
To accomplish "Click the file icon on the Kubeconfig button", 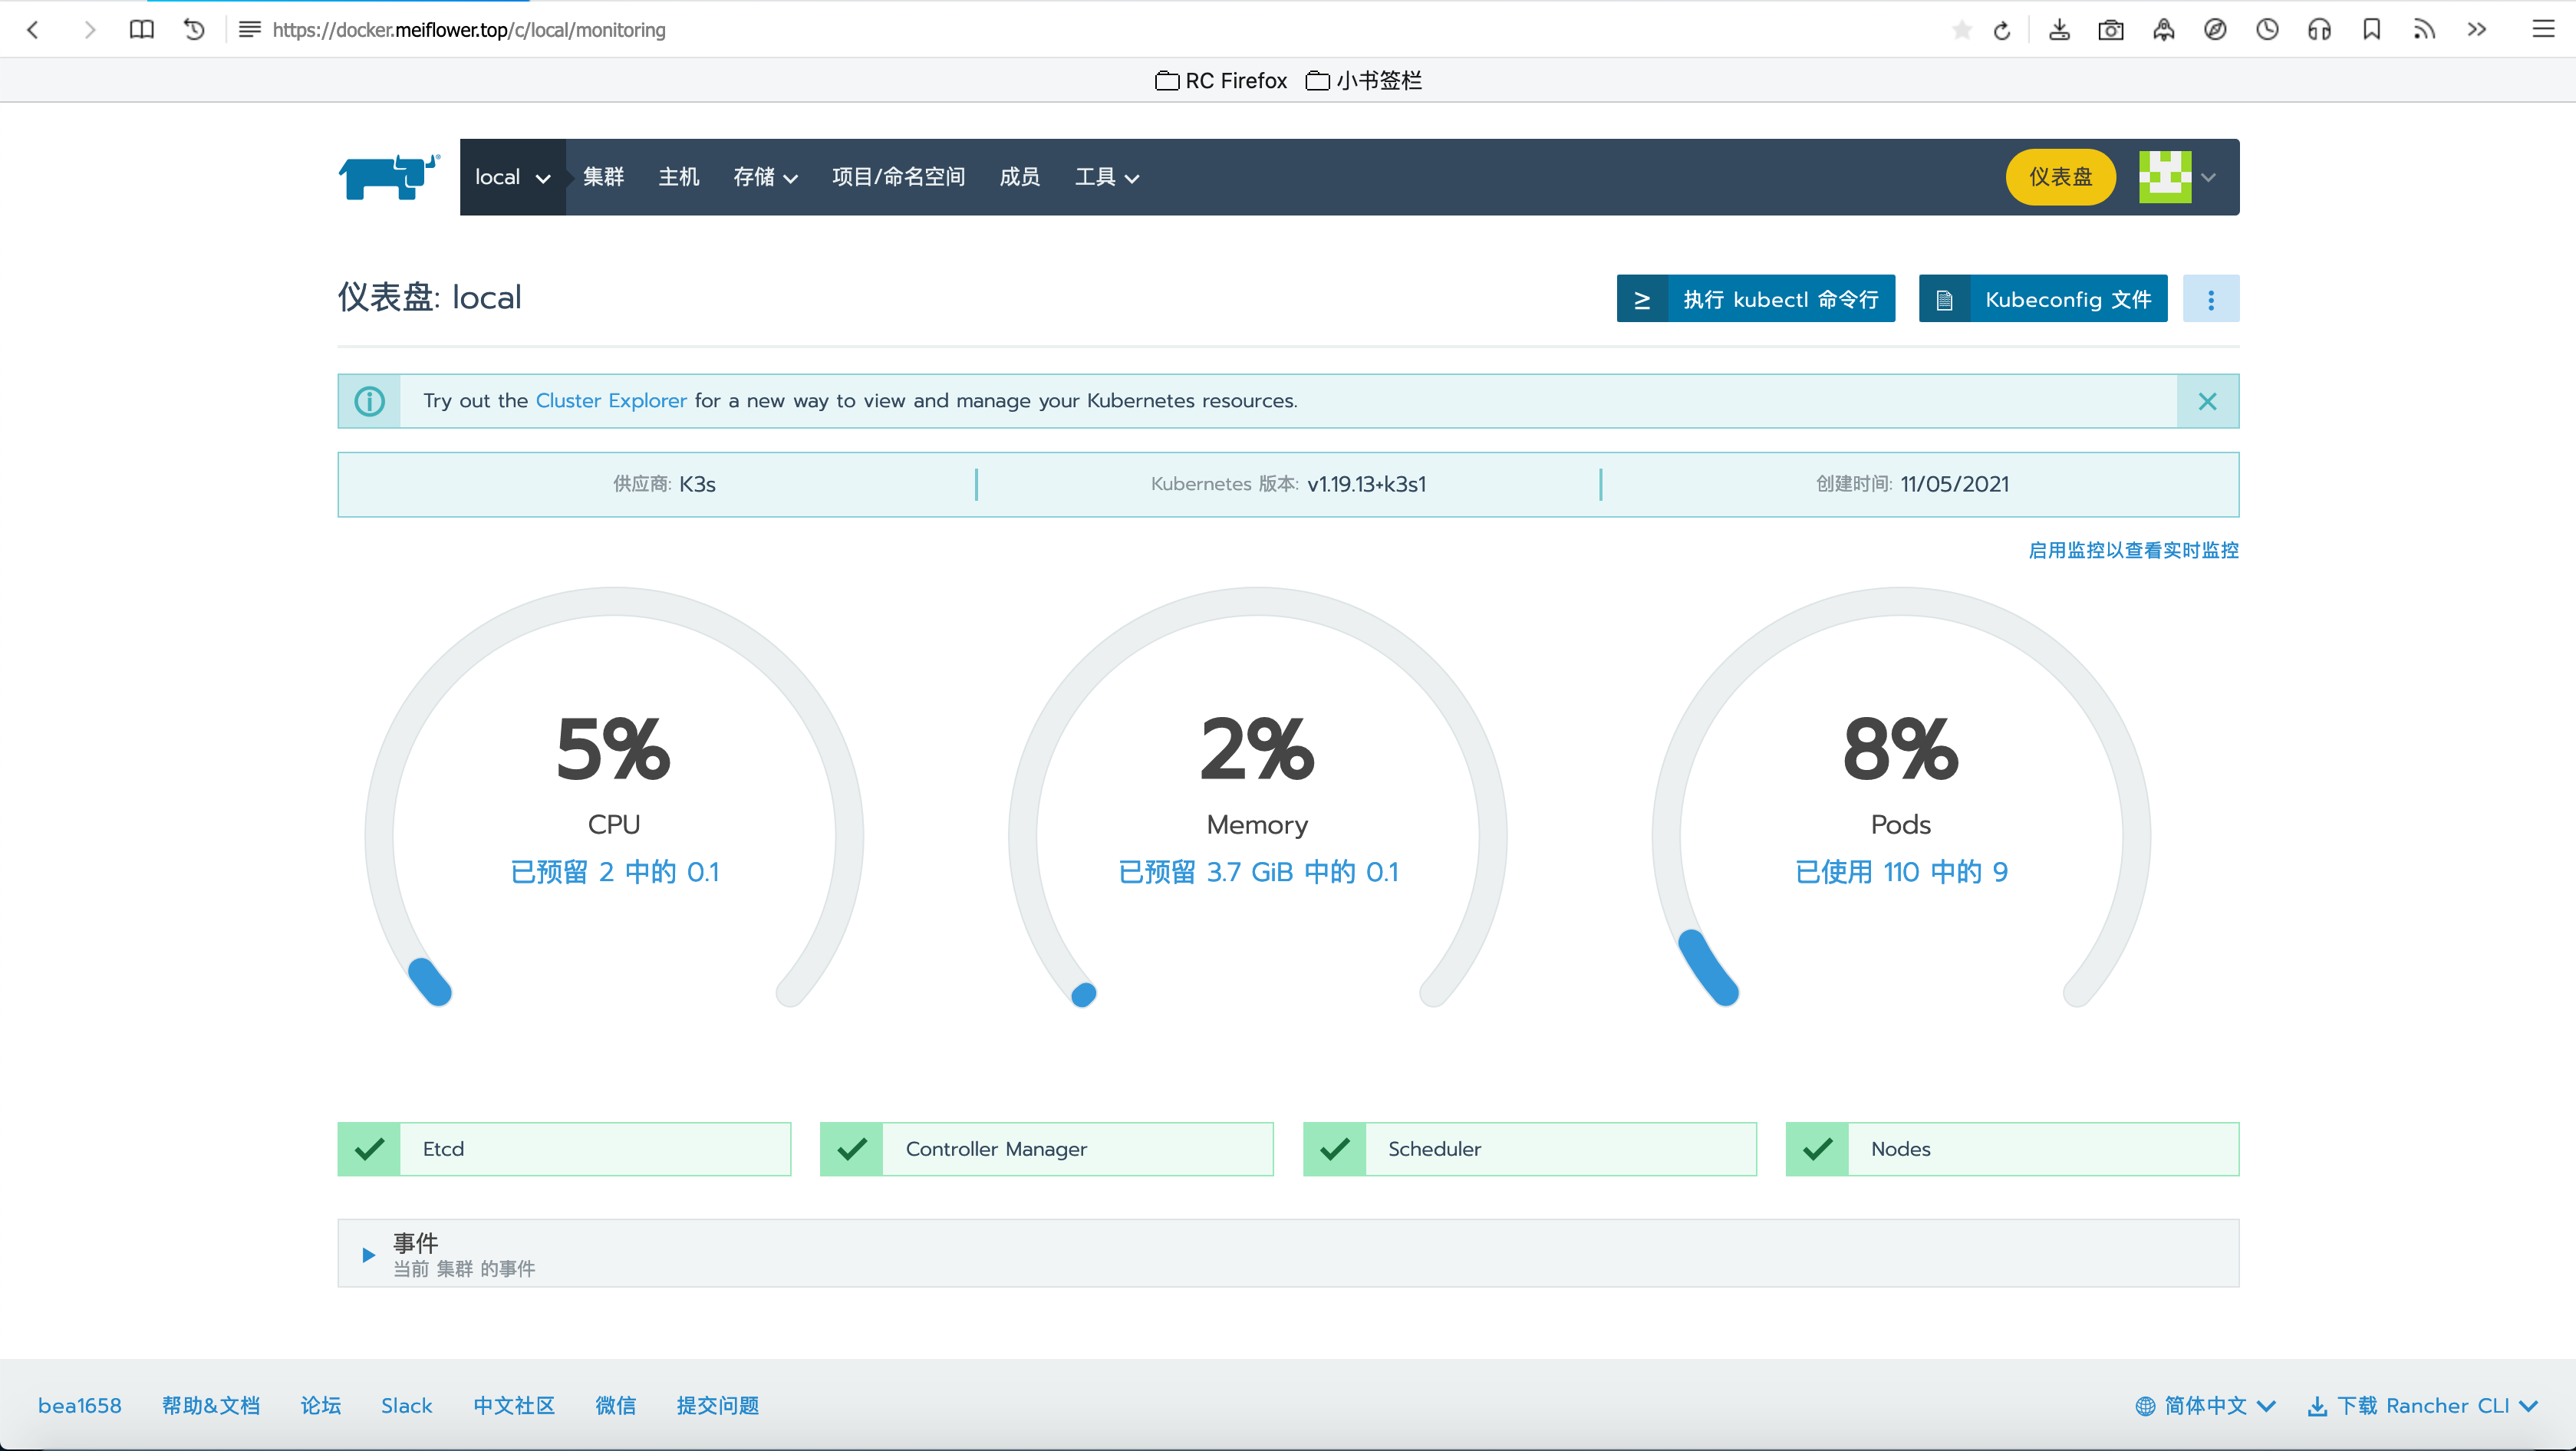I will 1944,299.
